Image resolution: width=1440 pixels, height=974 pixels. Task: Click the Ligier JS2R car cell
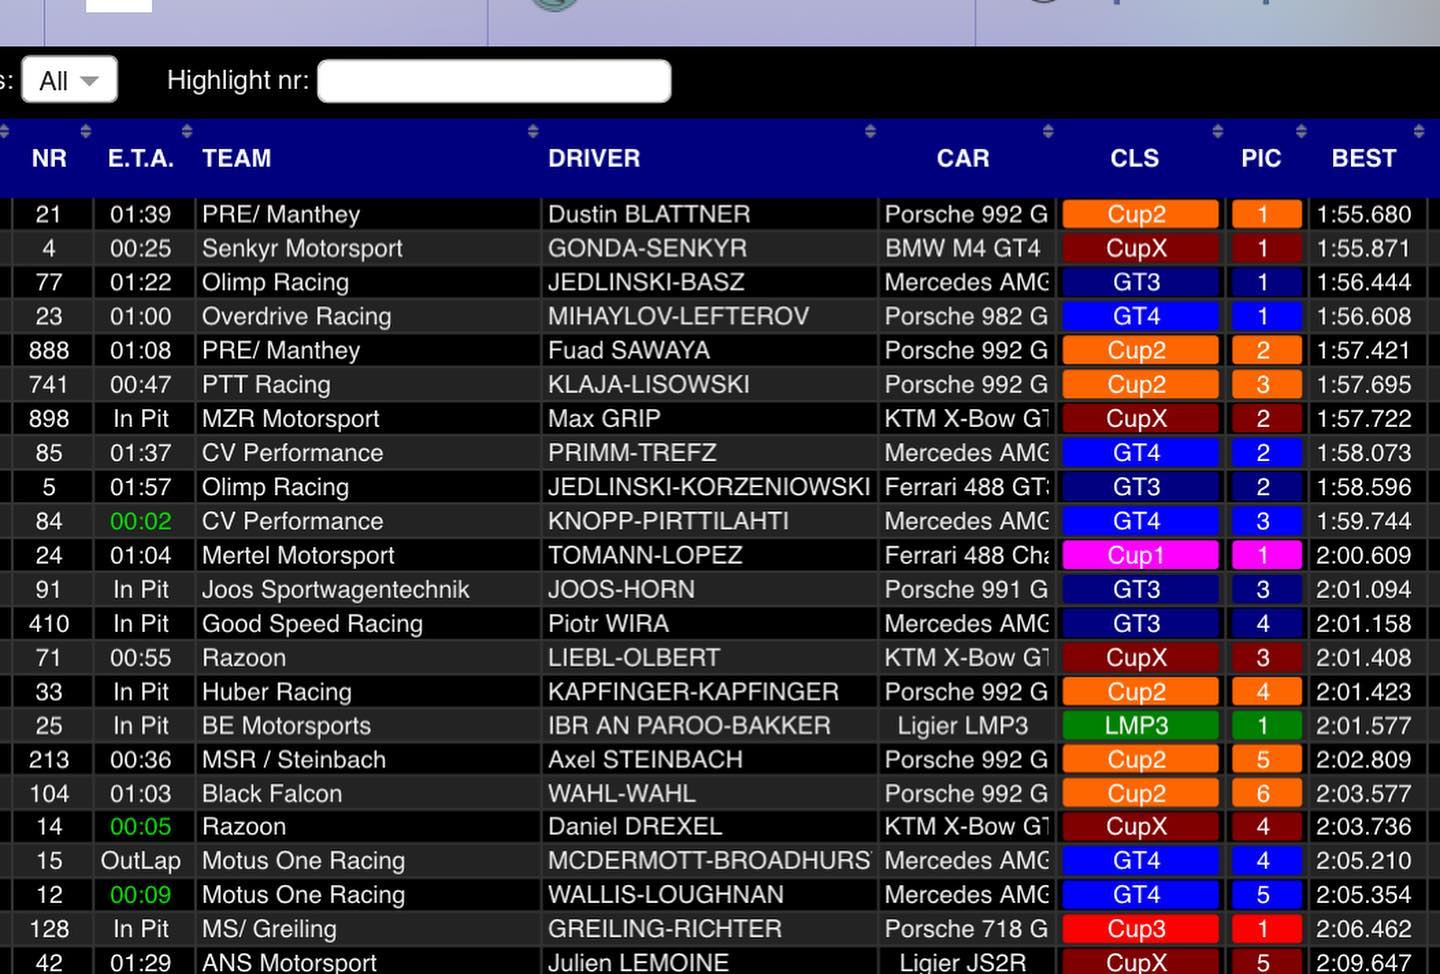point(962,962)
